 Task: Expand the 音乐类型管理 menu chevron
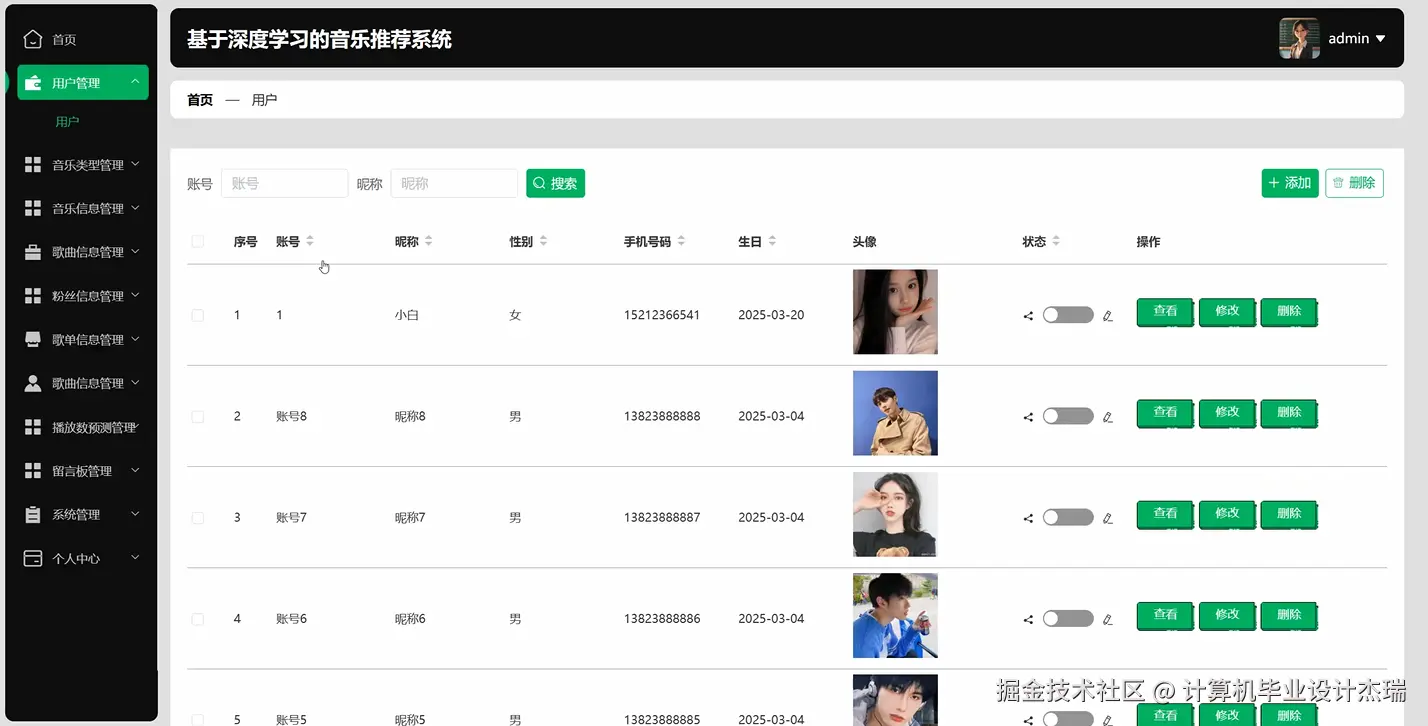click(x=135, y=164)
